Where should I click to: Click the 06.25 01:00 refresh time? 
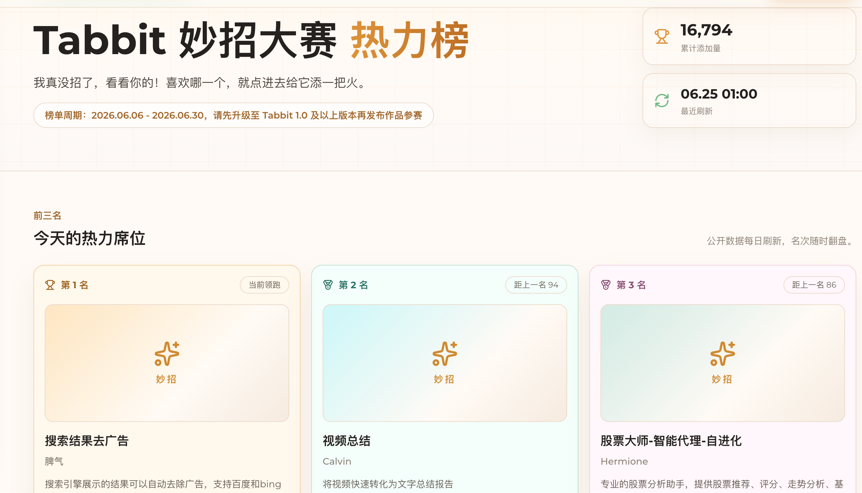[x=719, y=94]
